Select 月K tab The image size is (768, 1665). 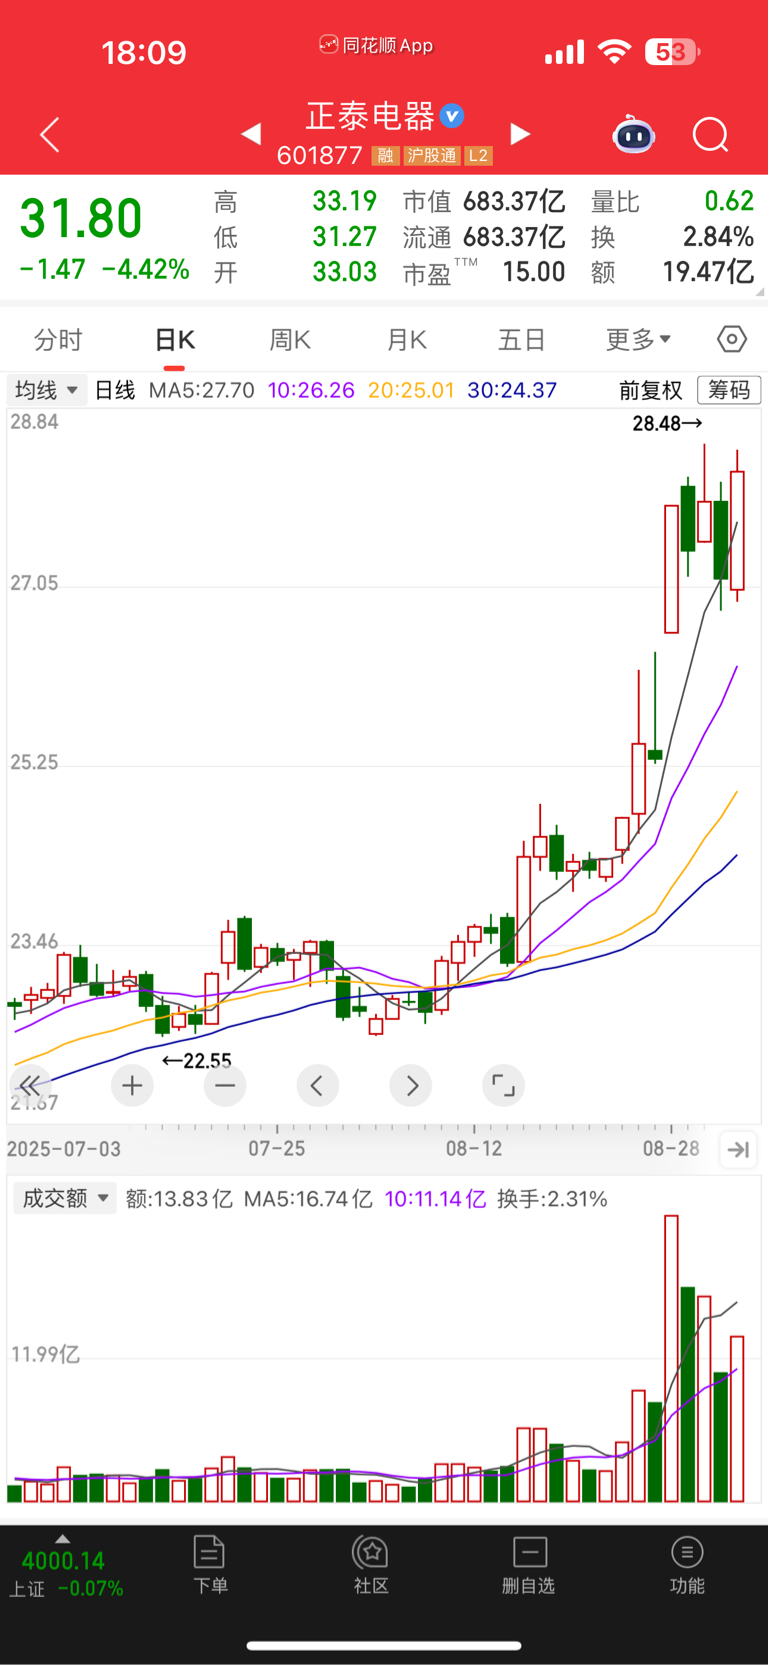[x=406, y=340]
